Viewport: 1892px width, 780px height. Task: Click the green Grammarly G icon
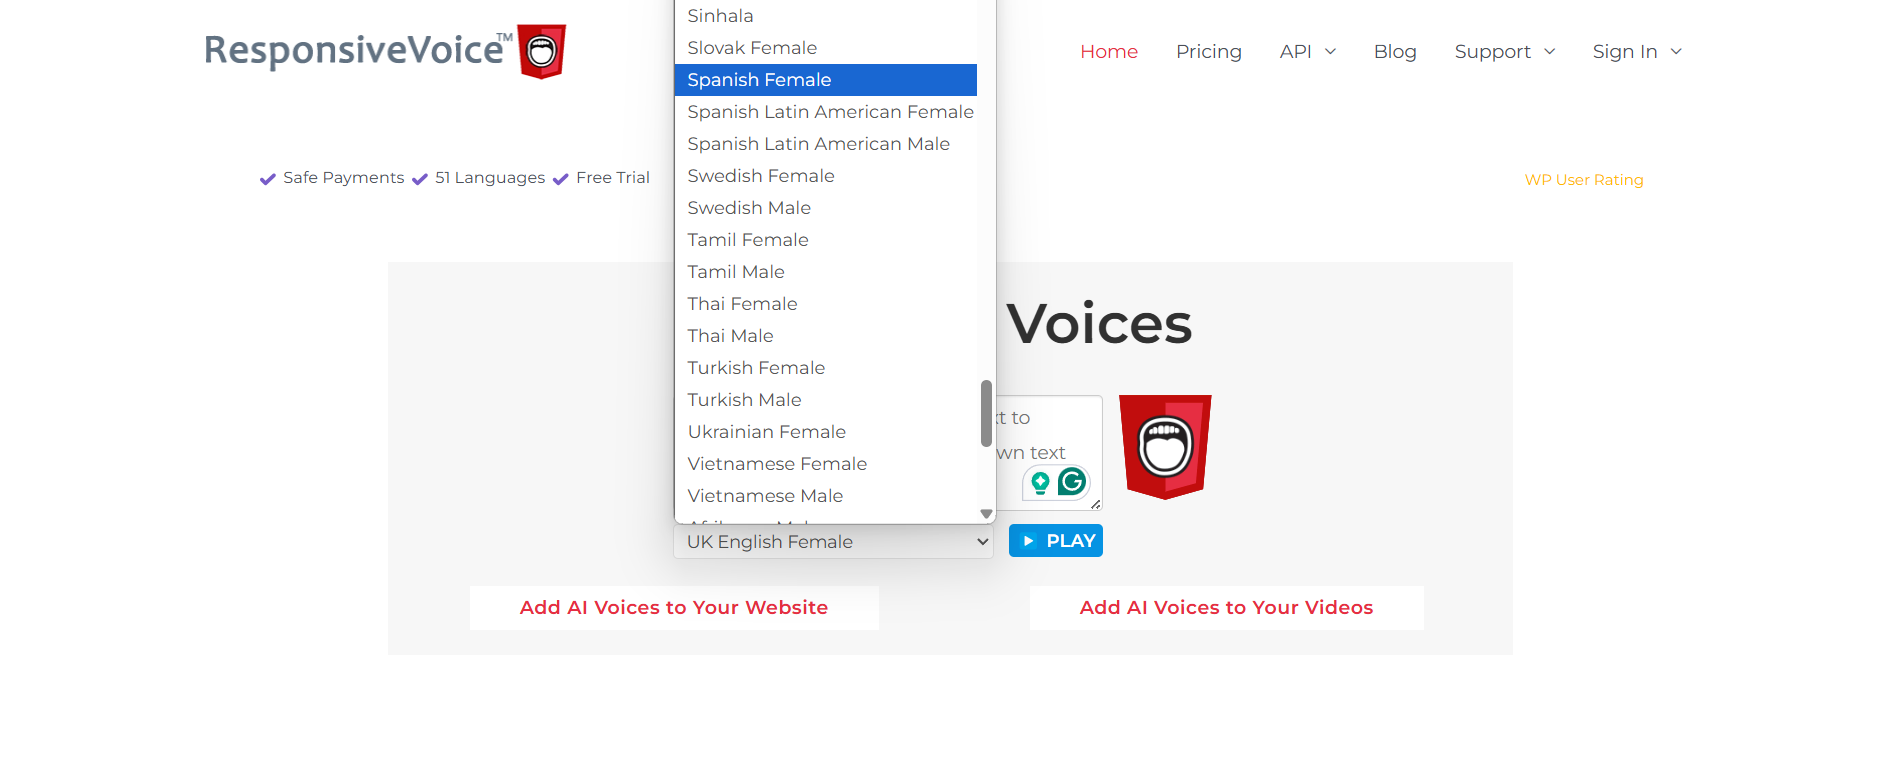tap(1072, 482)
